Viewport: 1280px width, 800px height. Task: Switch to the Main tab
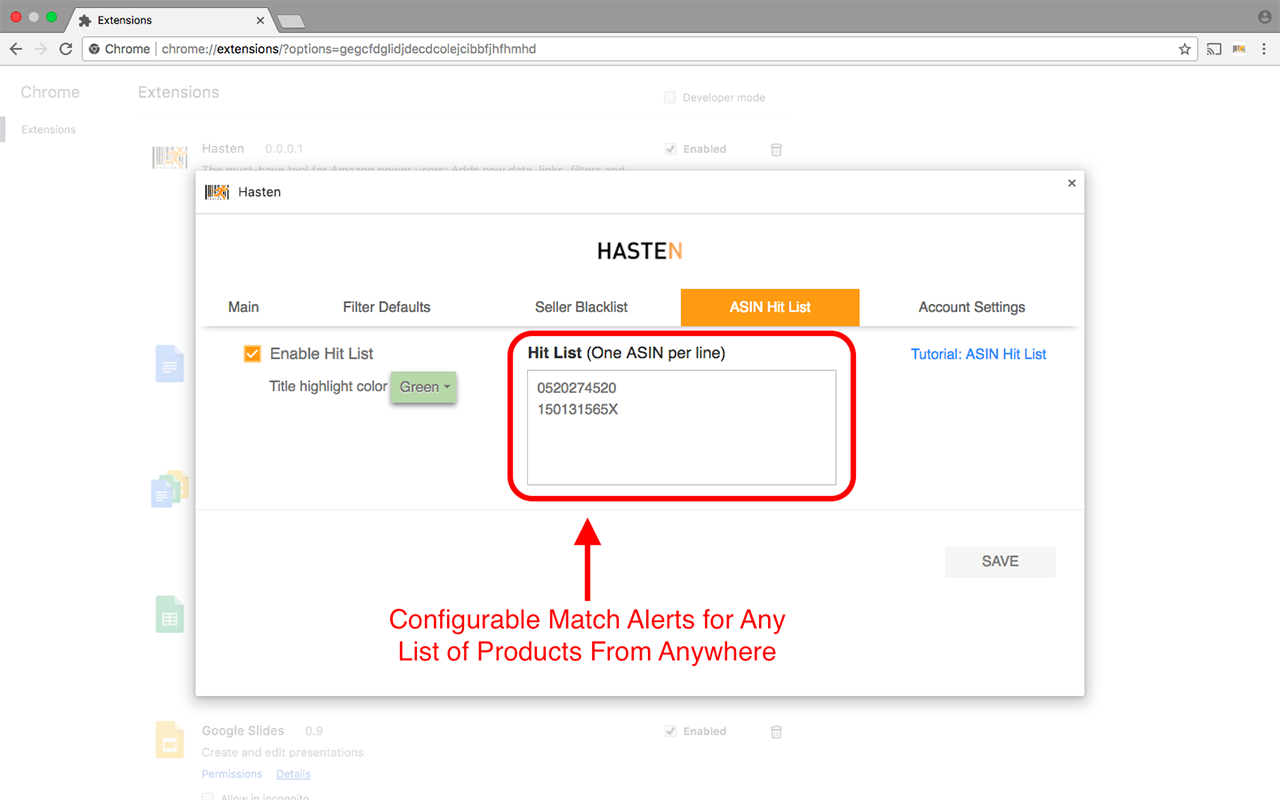tap(243, 307)
